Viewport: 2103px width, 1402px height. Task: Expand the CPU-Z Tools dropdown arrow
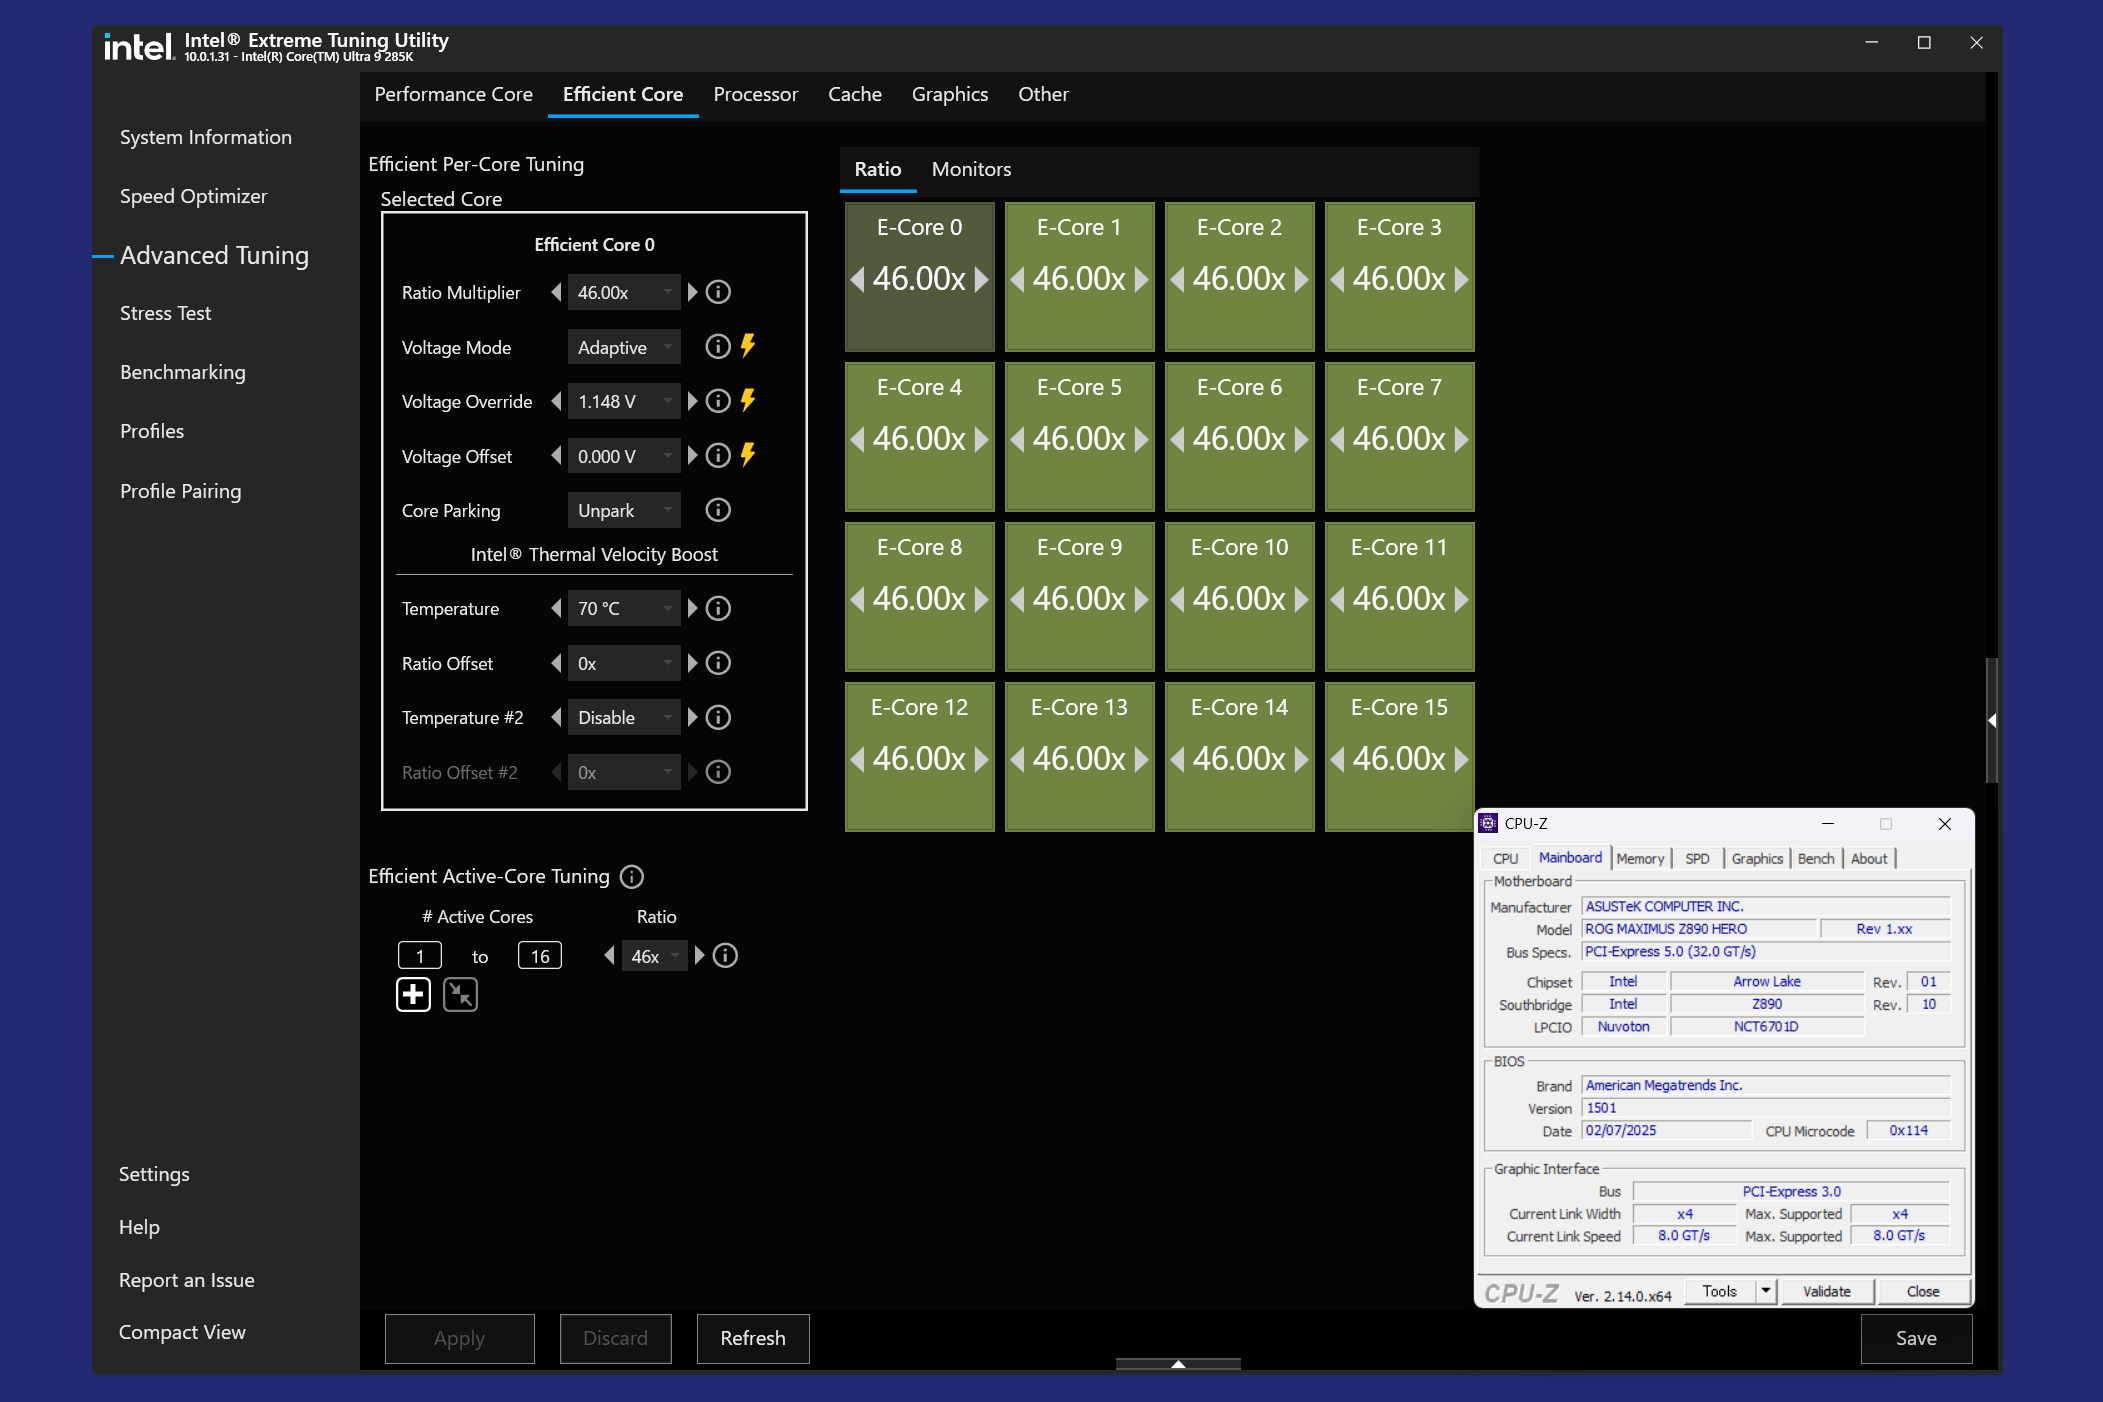click(1766, 1291)
